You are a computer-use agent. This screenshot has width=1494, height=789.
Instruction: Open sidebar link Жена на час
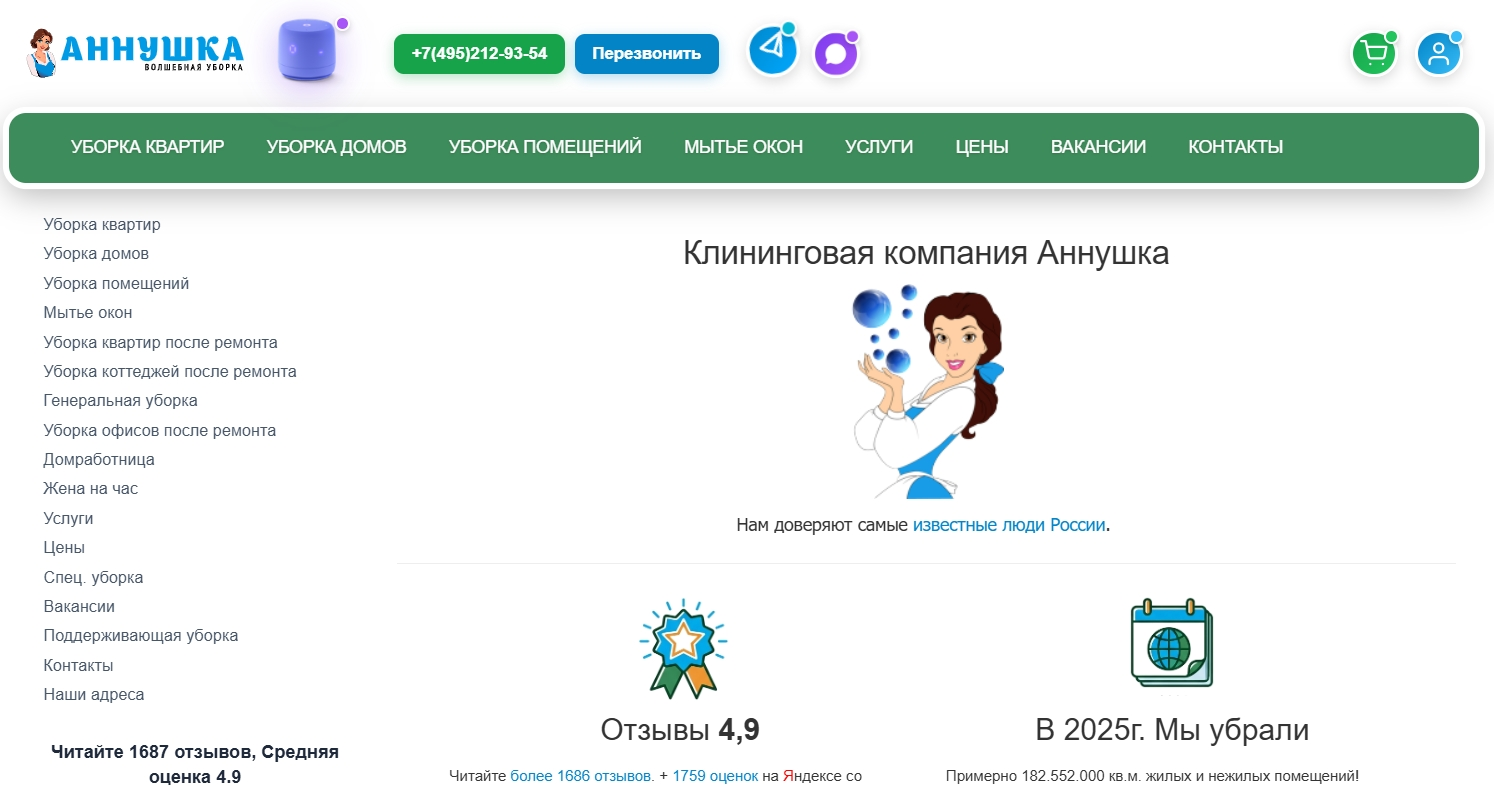[x=91, y=489]
